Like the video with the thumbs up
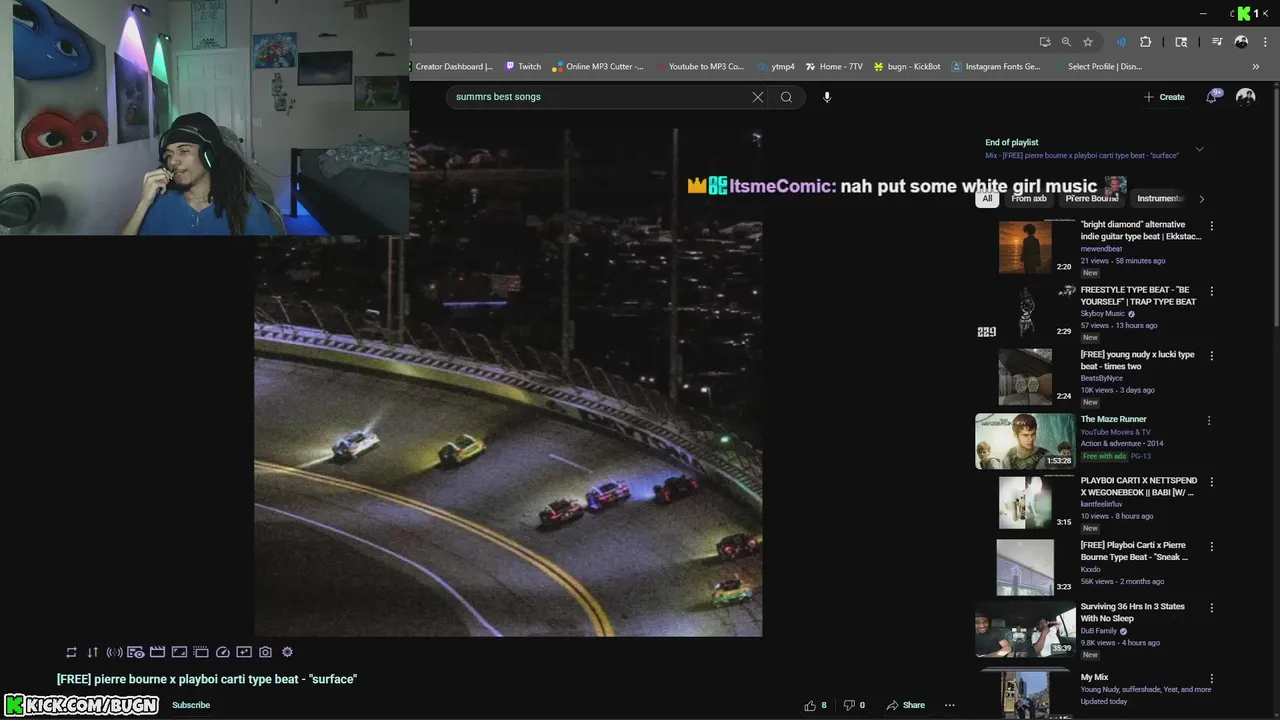The image size is (1280, 720). coord(816,705)
